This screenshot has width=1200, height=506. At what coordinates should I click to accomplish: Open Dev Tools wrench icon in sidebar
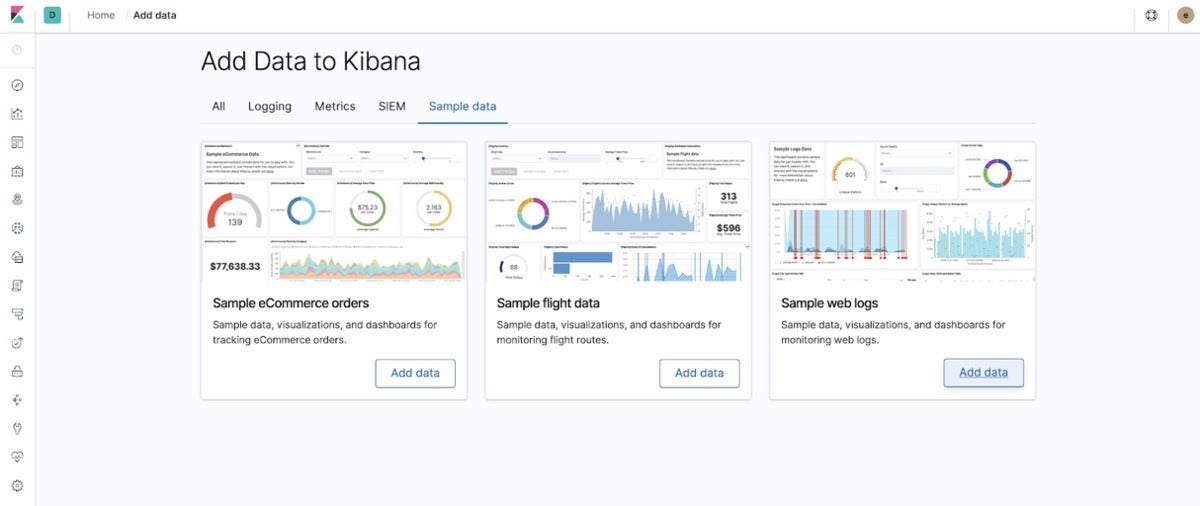[x=17, y=428]
